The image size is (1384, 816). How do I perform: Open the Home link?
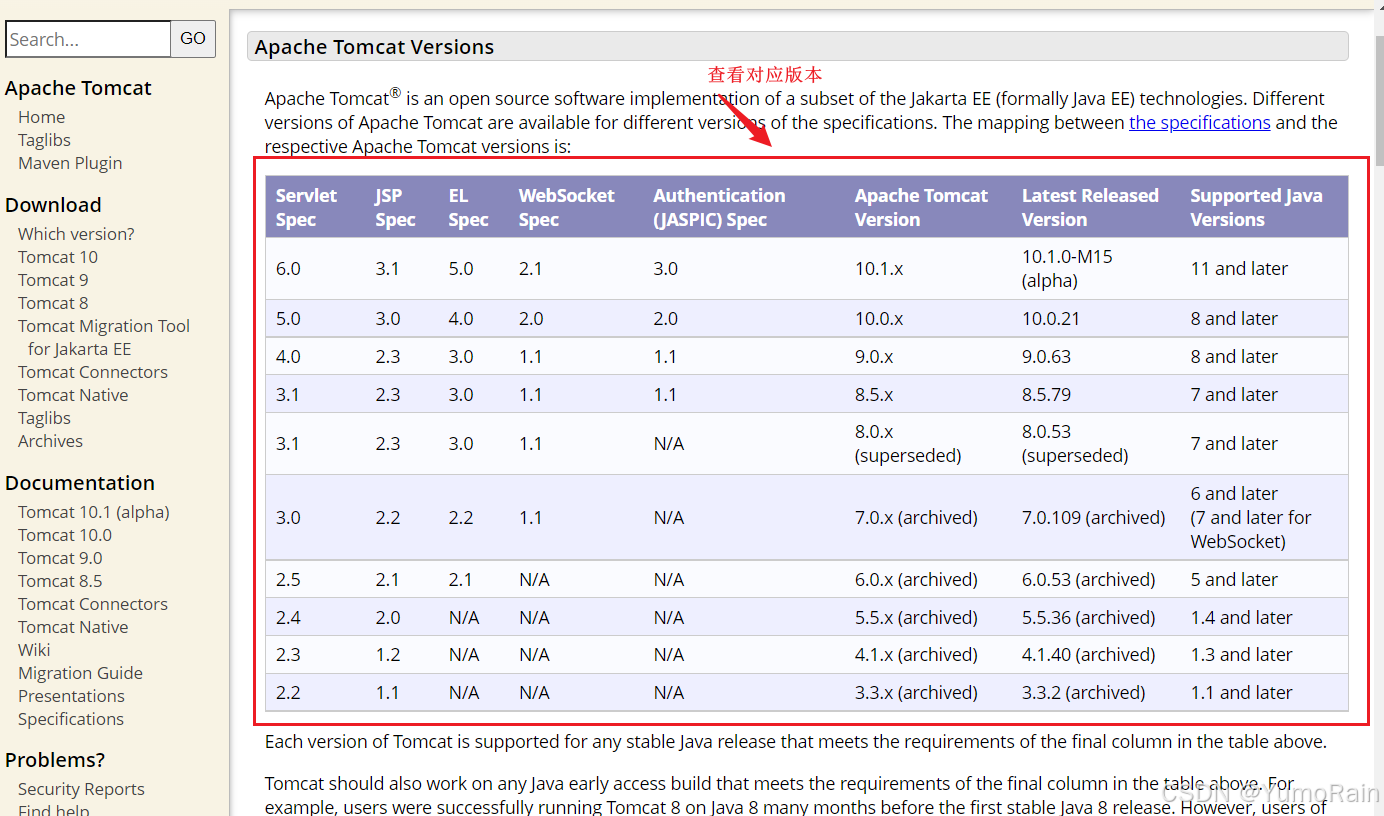click(41, 117)
